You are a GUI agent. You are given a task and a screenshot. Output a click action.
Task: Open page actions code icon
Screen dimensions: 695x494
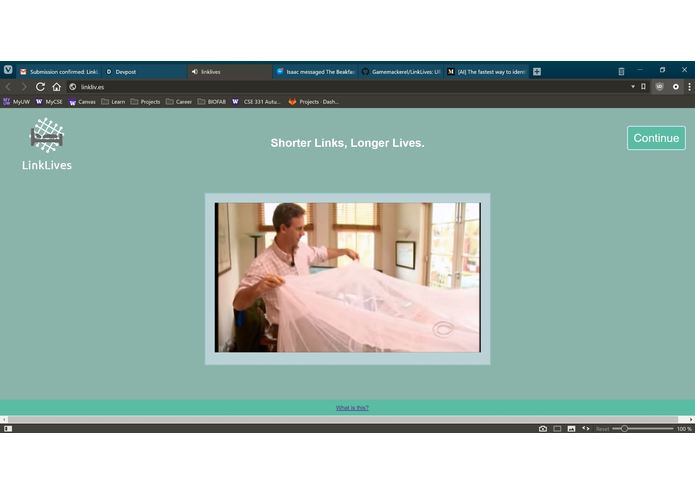tap(586, 428)
